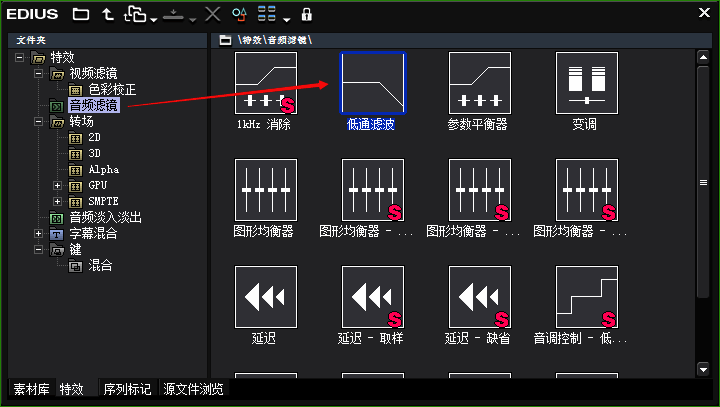Select the plain 图形均衡器 filter icon

pos(265,190)
